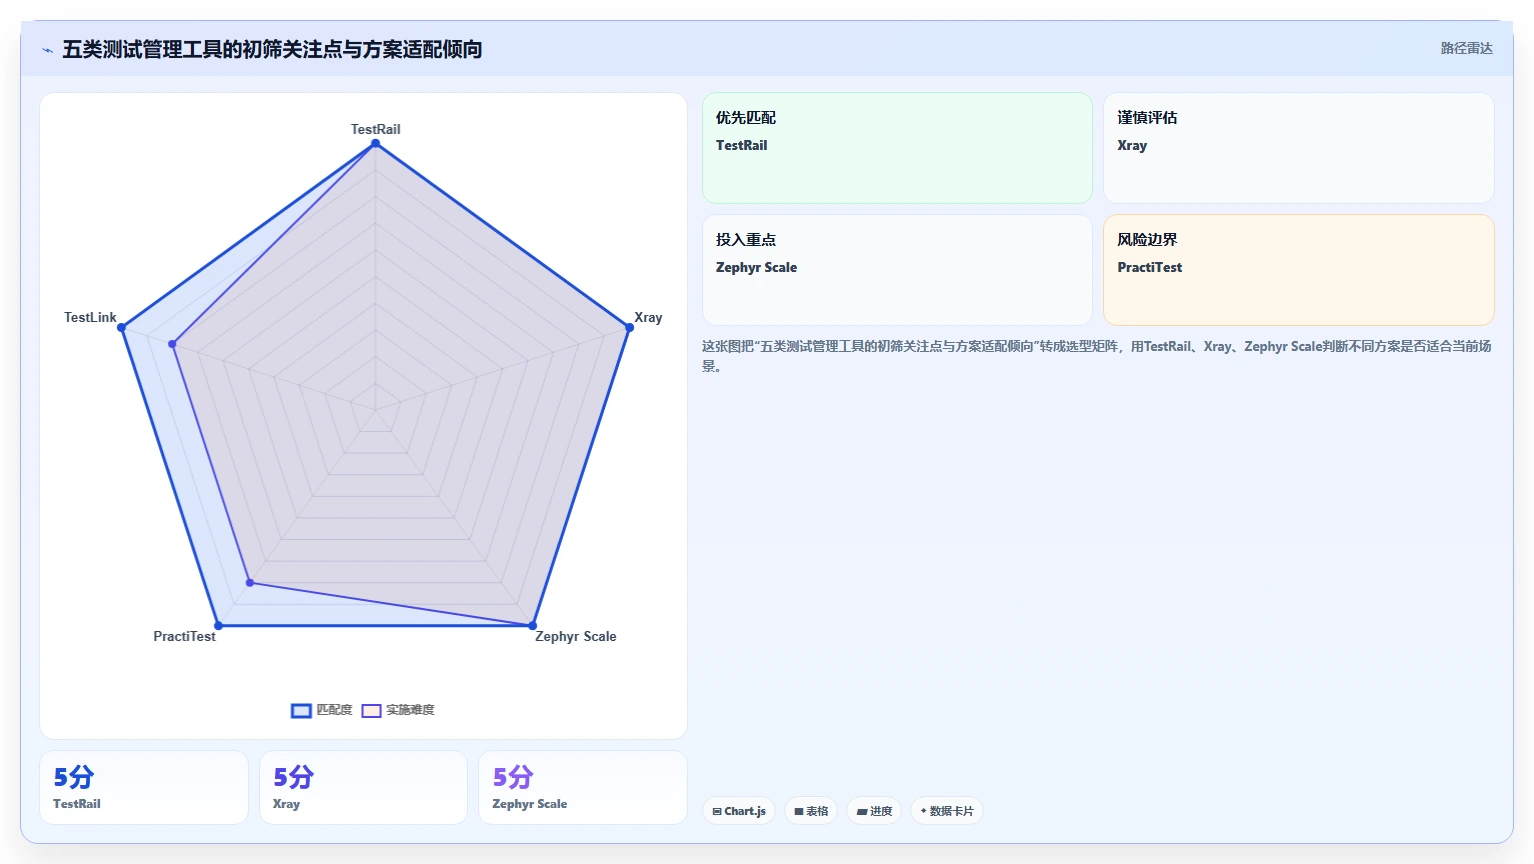Select the TestLink inner 实施难度 data point

click(x=172, y=344)
